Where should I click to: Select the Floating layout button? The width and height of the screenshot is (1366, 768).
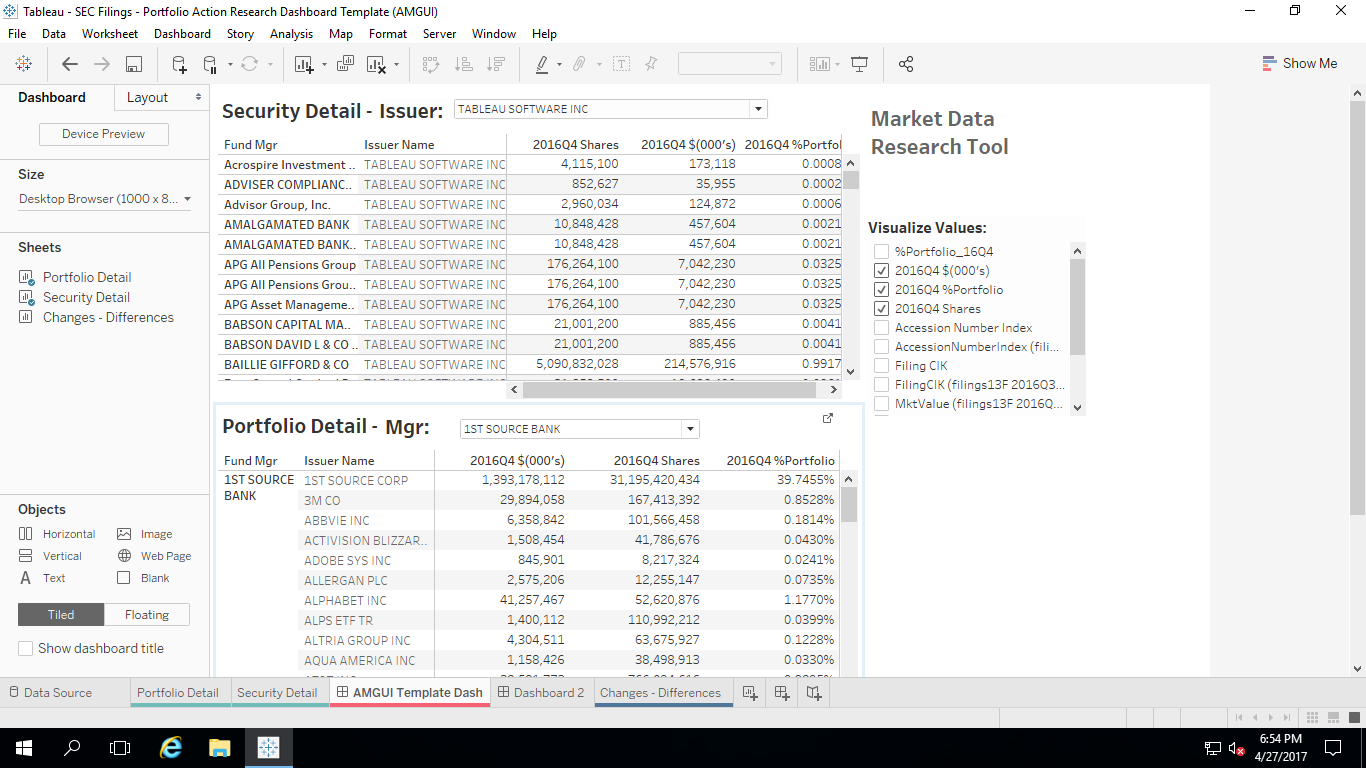pos(147,614)
